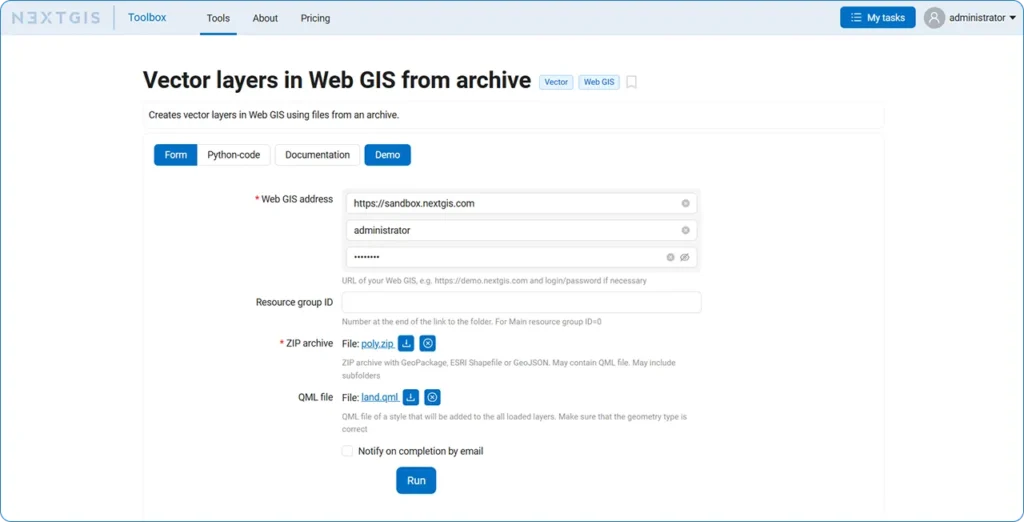
Task: Click the Demo button
Action: [x=387, y=155]
